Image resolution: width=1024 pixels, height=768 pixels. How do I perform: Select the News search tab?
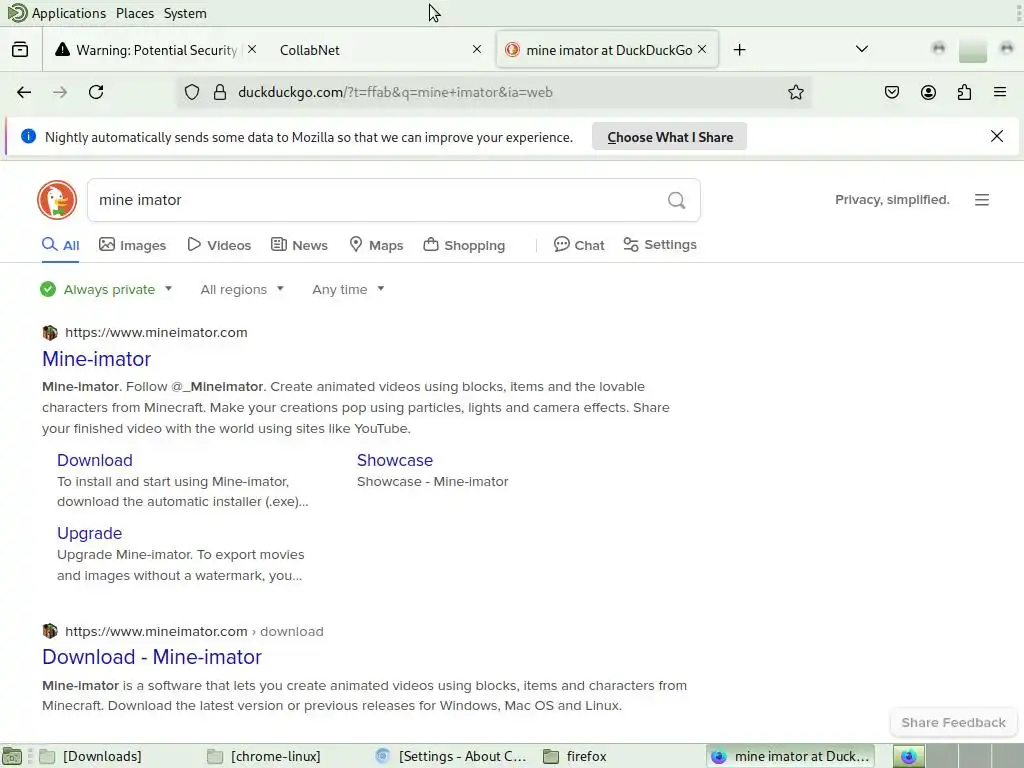click(299, 245)
